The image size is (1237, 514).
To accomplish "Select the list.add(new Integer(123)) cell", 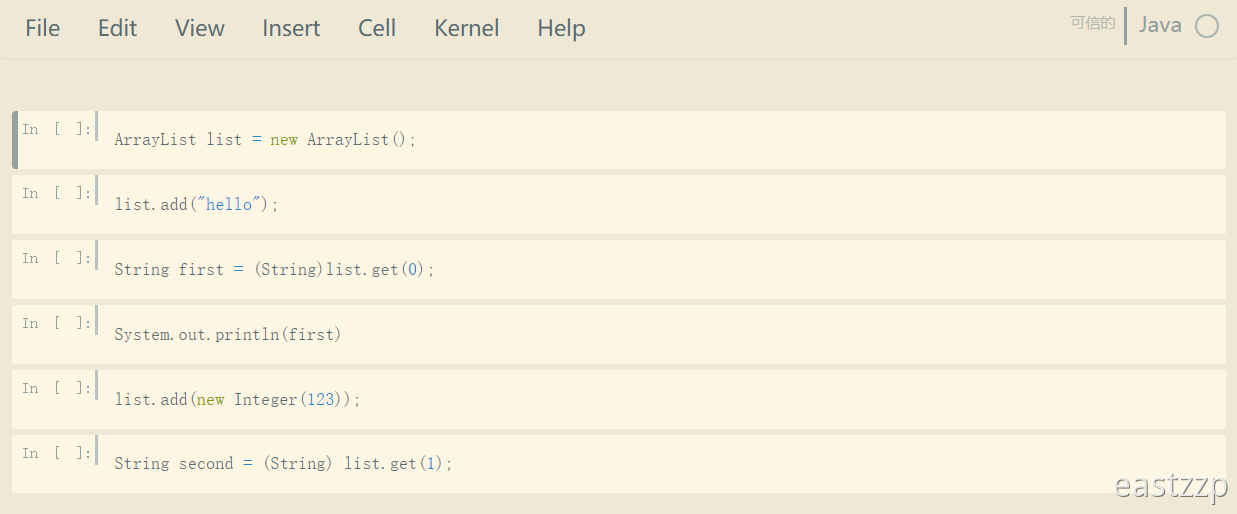I will [661, 400].
